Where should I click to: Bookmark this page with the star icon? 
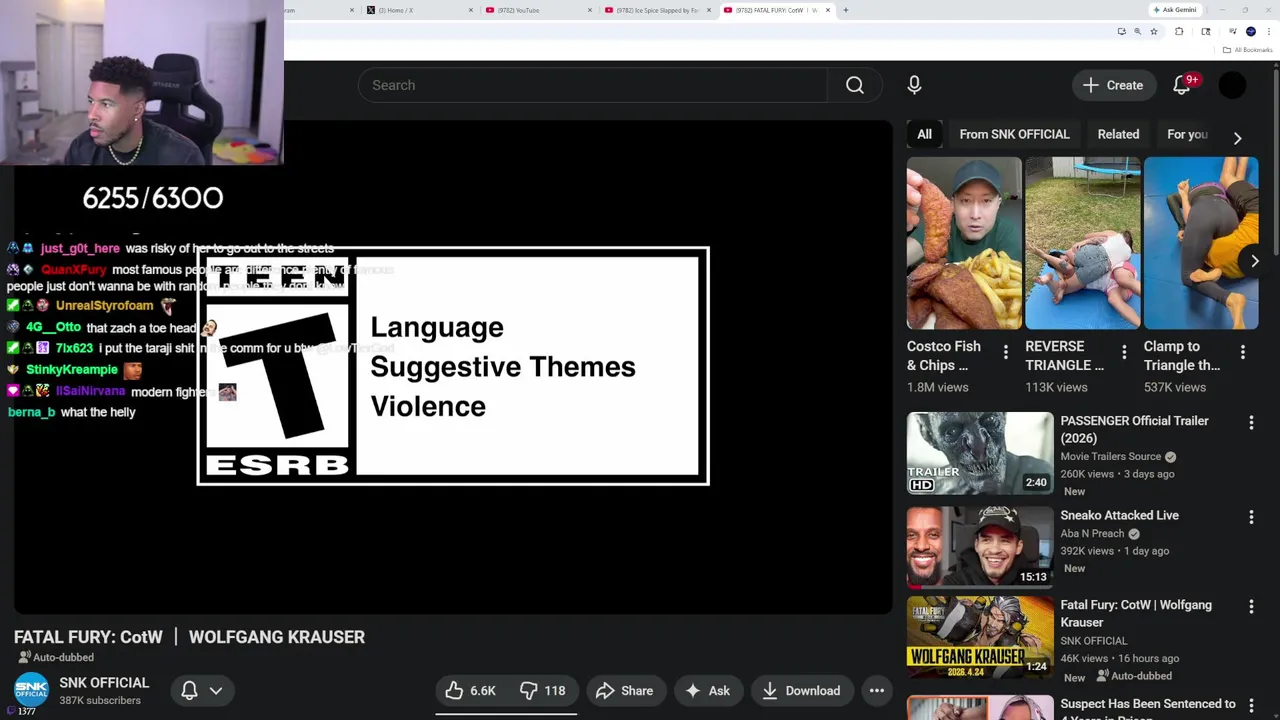[1153, 32]
